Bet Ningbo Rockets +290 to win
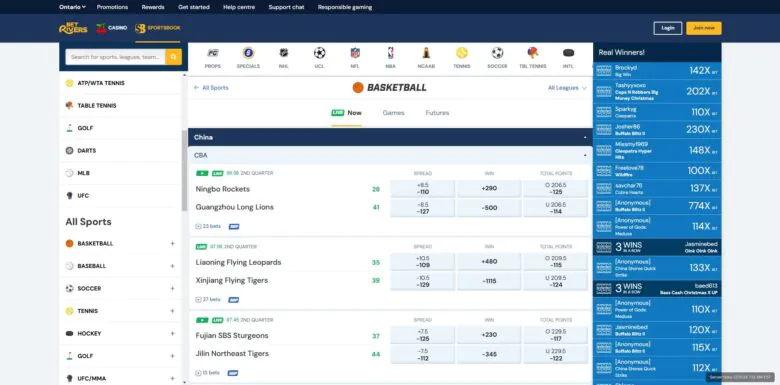 click(x=489, y=189)
